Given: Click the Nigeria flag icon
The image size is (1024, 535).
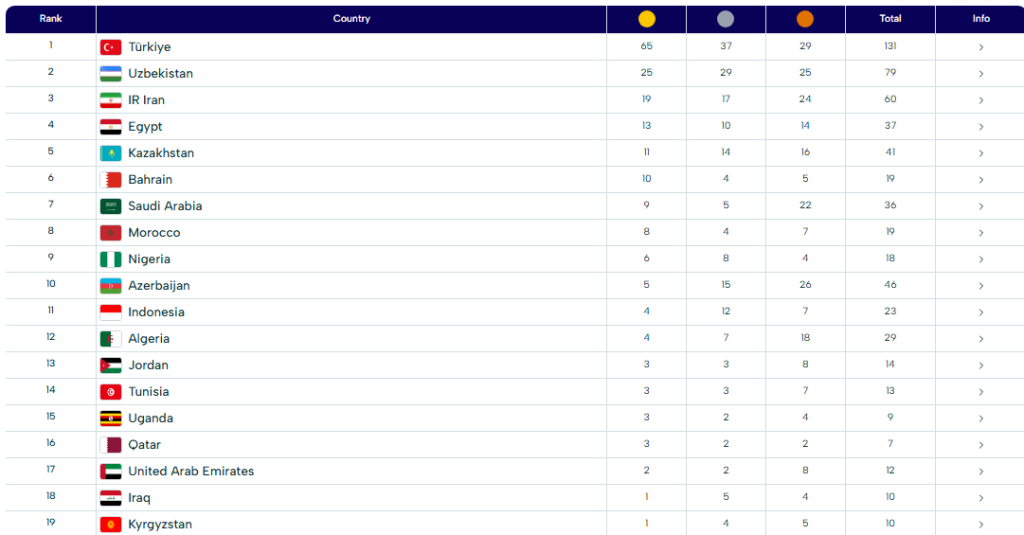Looking at the screenshot, I should (110, 259).
